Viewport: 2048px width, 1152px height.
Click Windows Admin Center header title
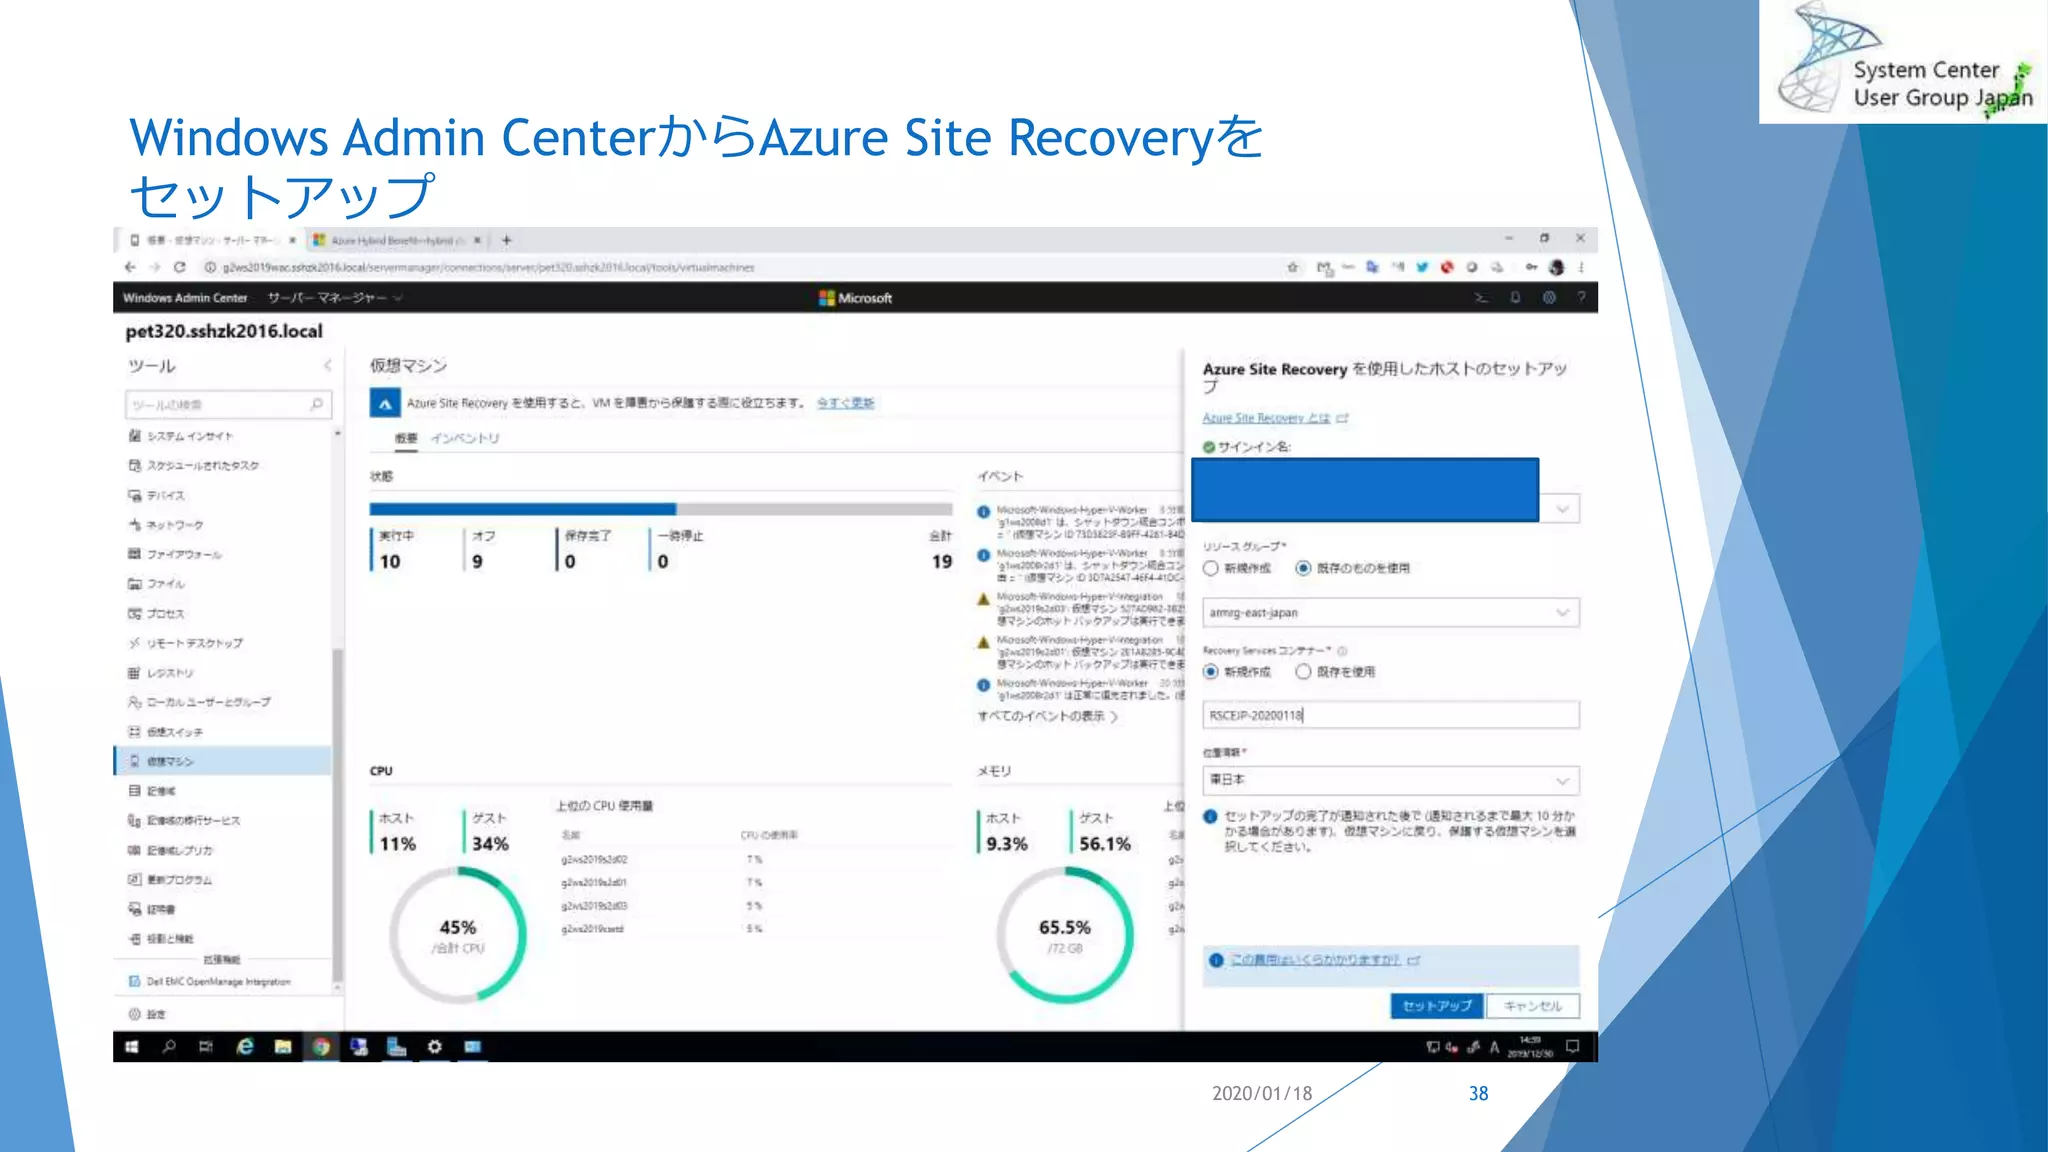point(185,298)
